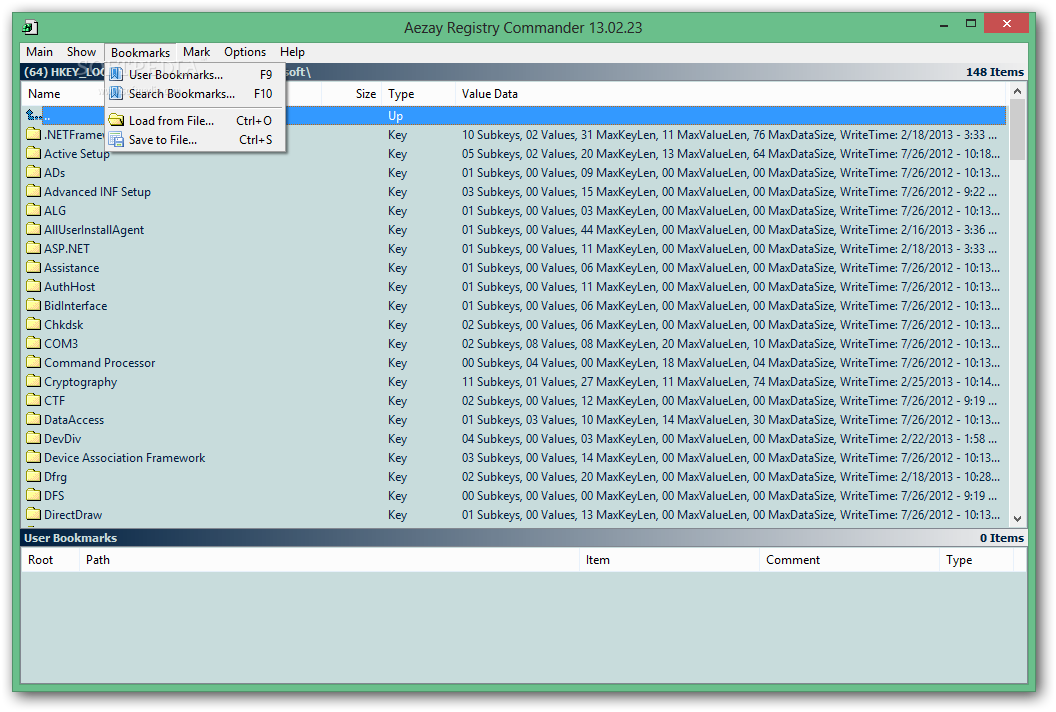Click the ADs folder icon
Image resolution: width=1056 pixels, height=712 pixels.
34,172
